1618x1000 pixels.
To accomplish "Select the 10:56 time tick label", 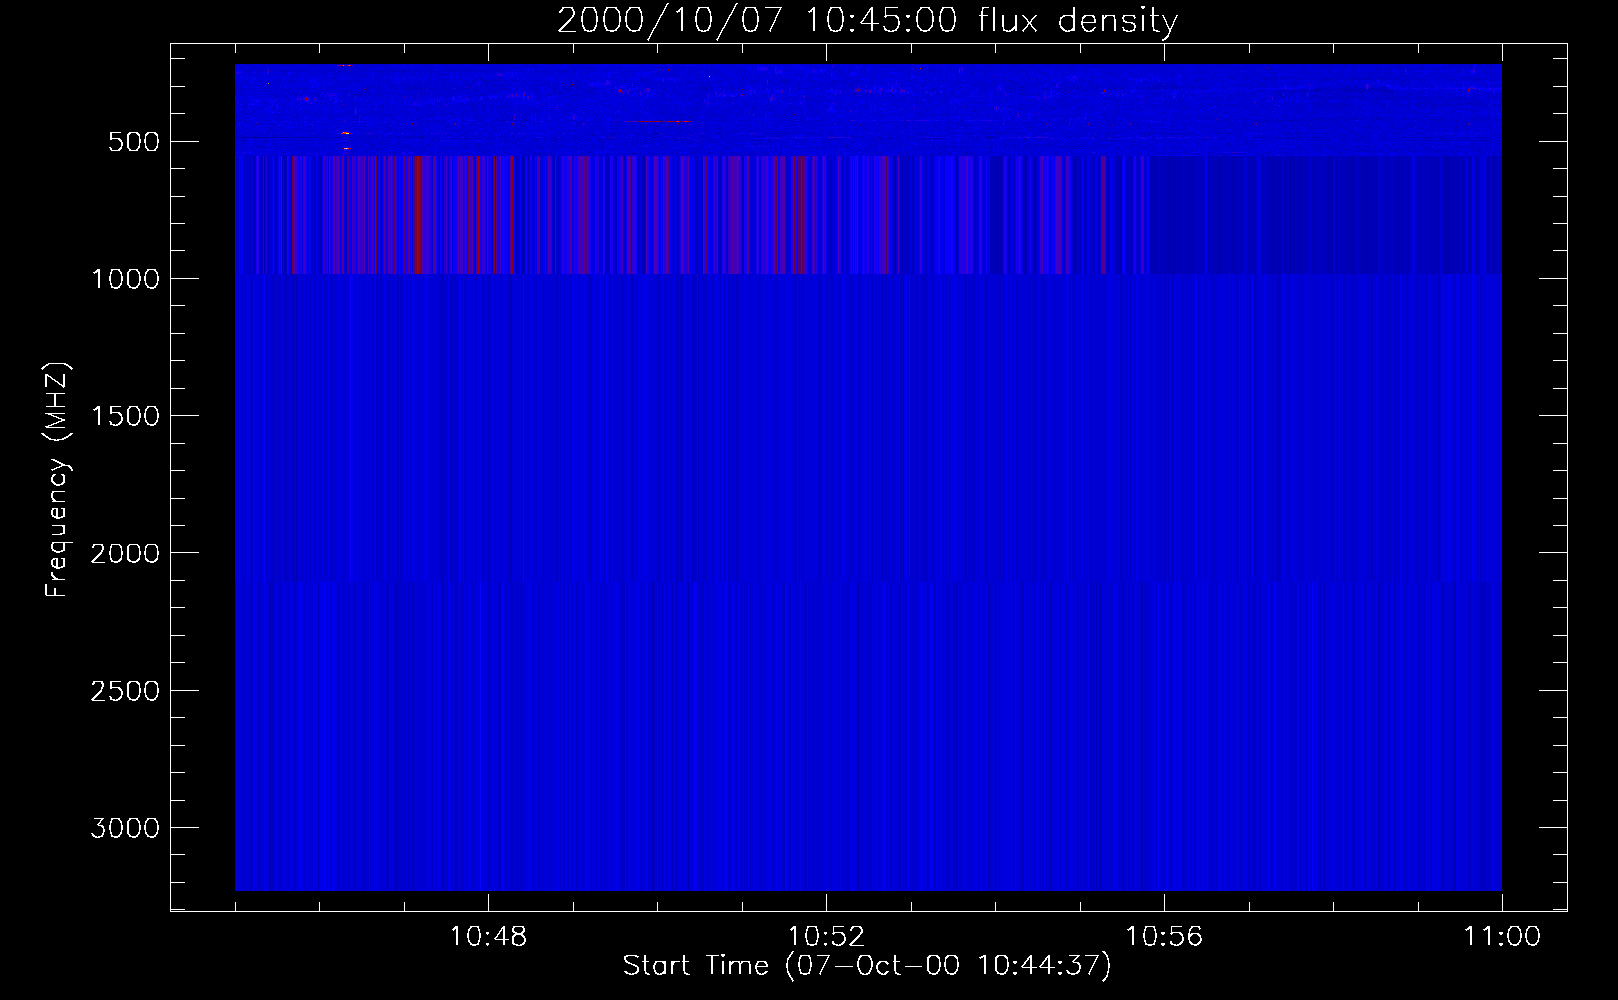I will (1164, 938).
